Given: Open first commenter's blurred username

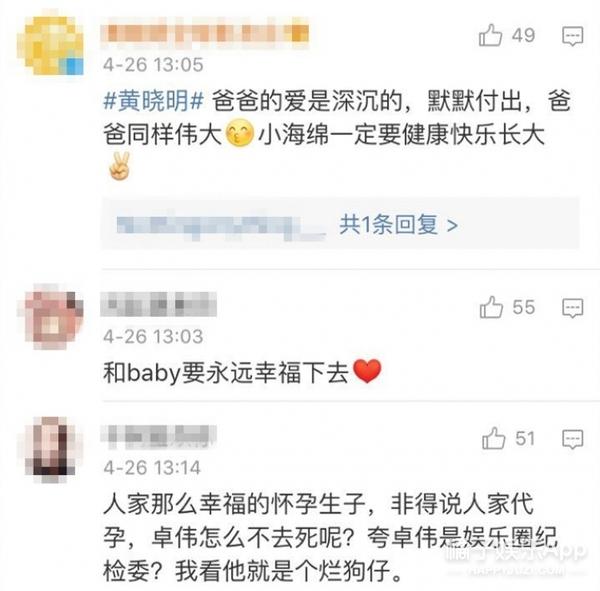Looking at the screenshot, I should click(x=205, y=33).
